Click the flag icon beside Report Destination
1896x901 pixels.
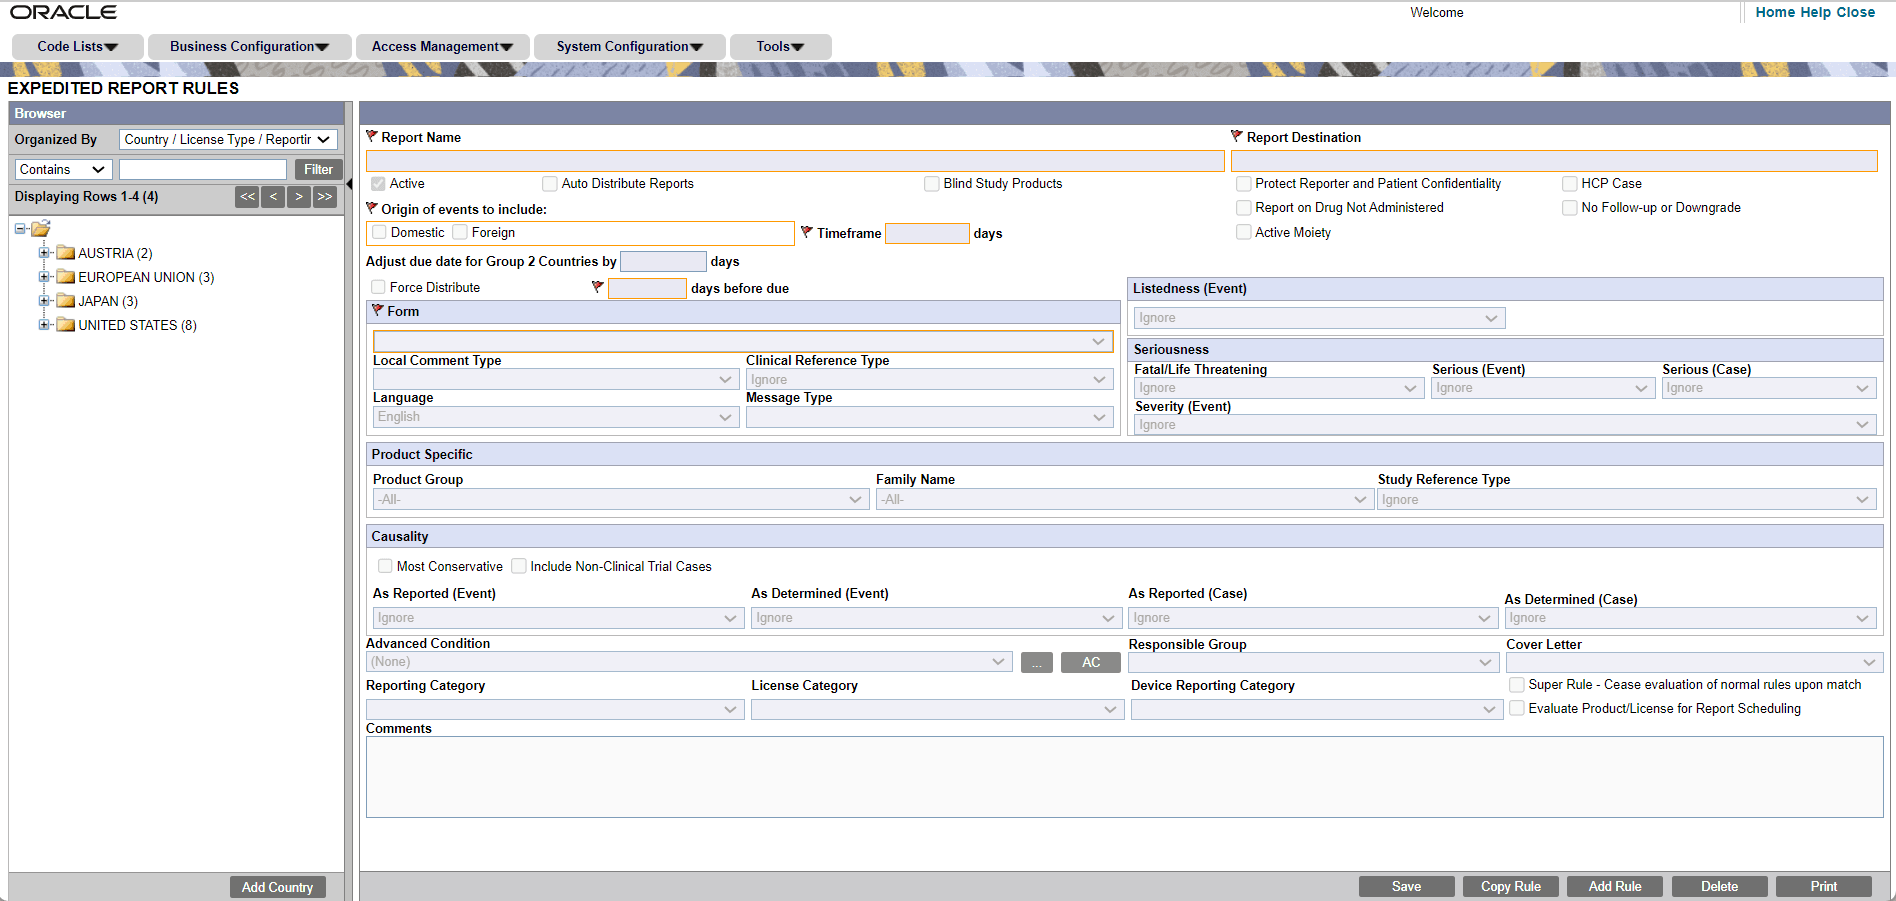[1236, 136]
